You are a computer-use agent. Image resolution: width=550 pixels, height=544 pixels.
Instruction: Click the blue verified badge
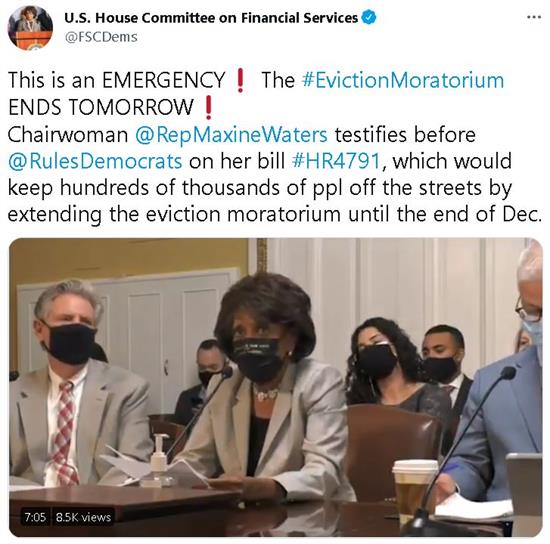point(369,18)
